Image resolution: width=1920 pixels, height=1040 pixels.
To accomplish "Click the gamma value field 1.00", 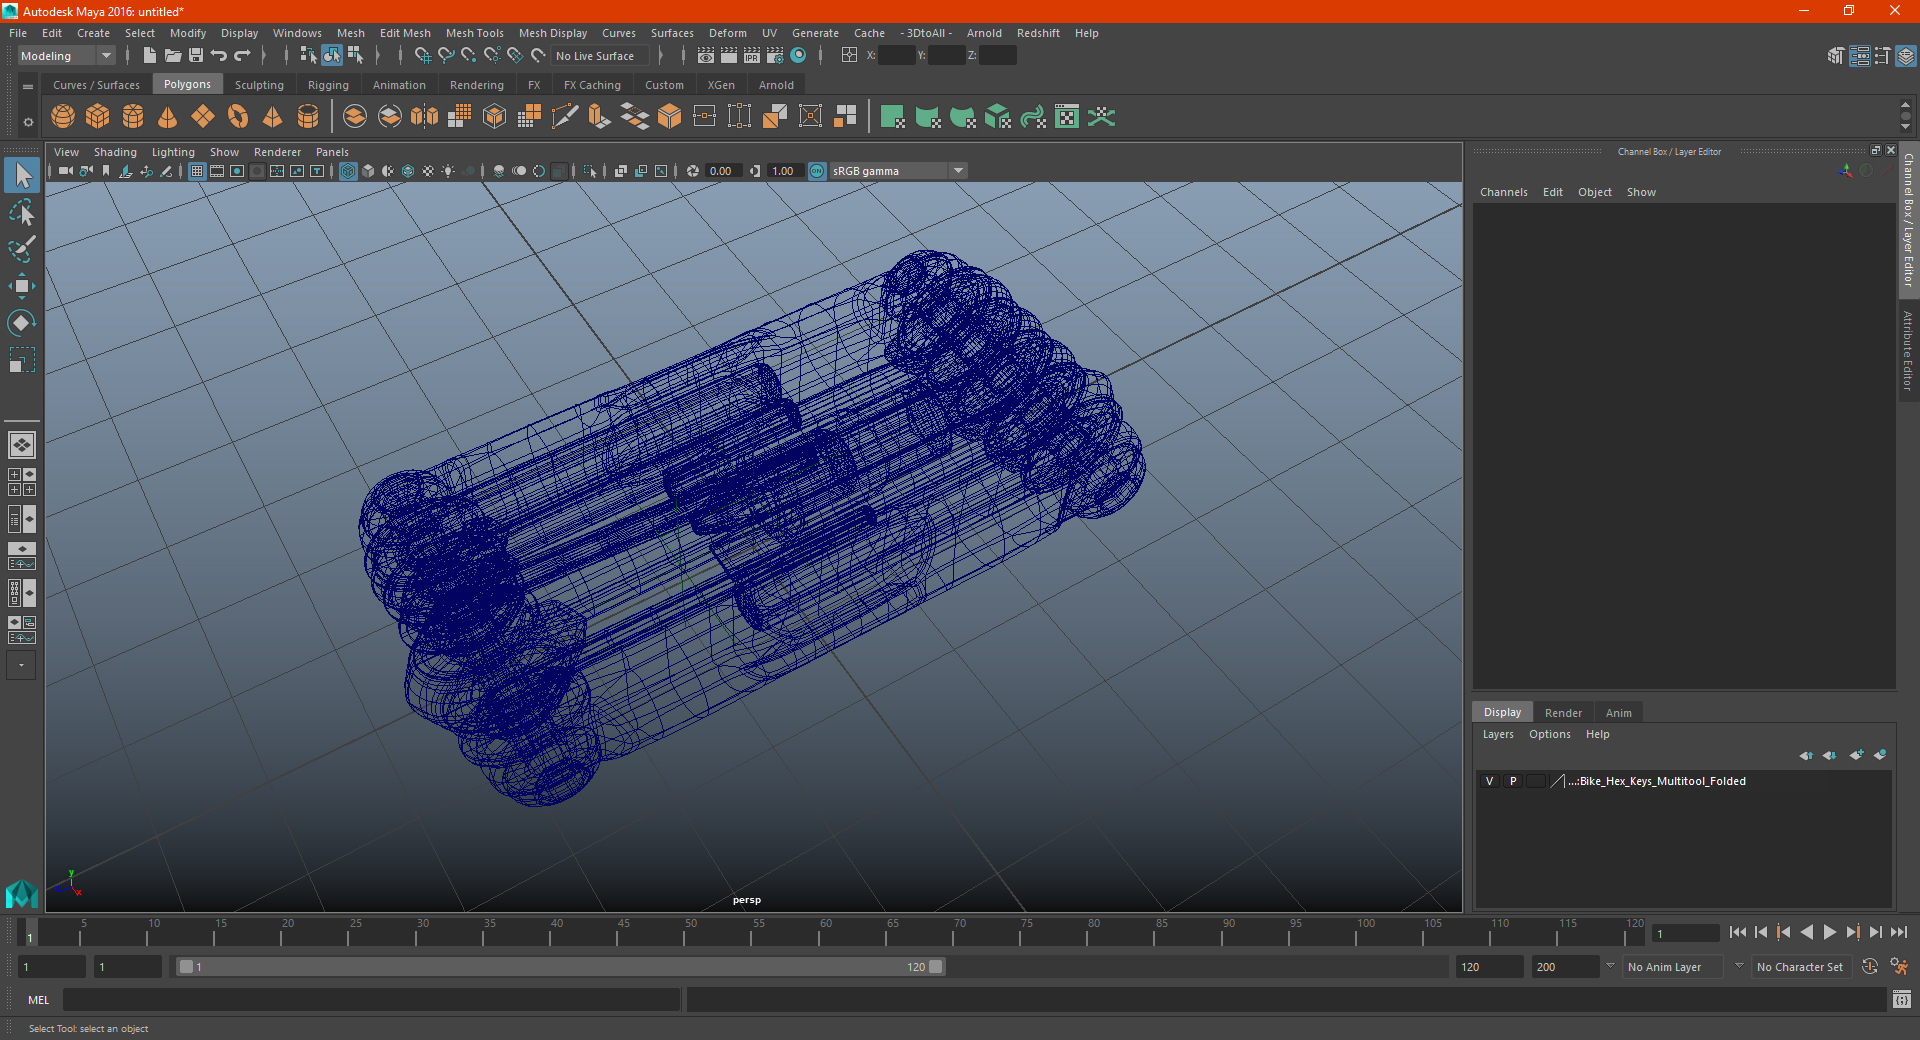I will (784, 171).
